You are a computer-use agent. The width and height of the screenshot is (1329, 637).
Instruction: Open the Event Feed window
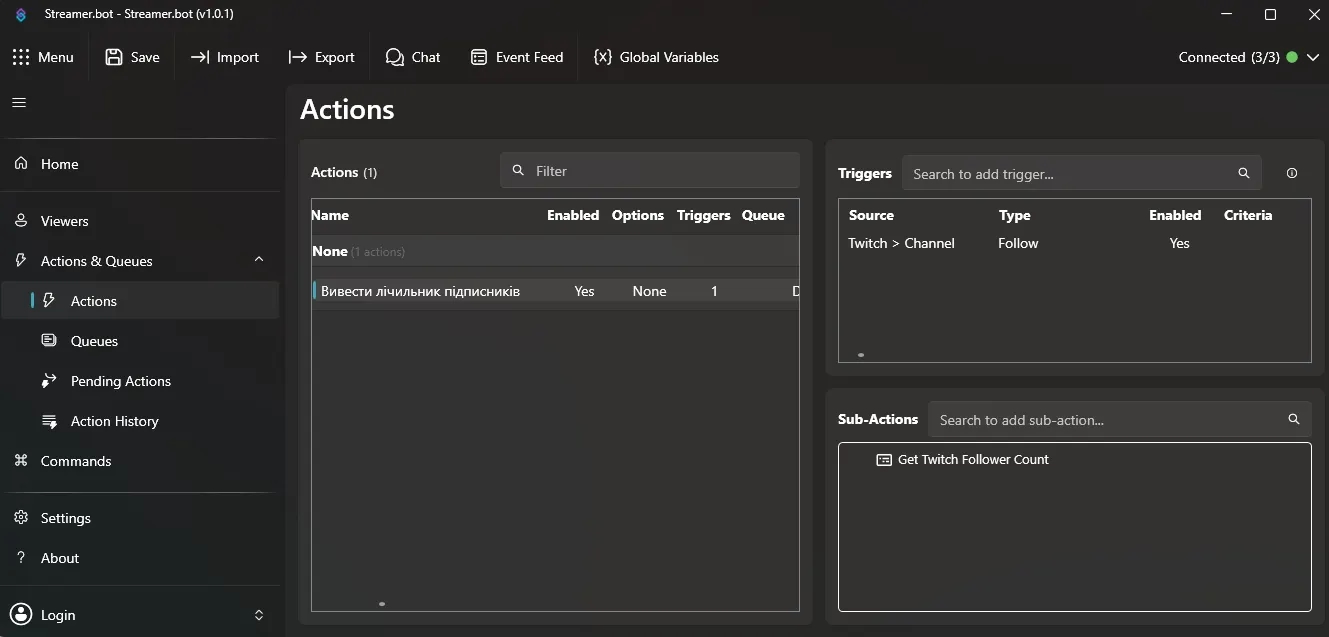tap(517, 57)
